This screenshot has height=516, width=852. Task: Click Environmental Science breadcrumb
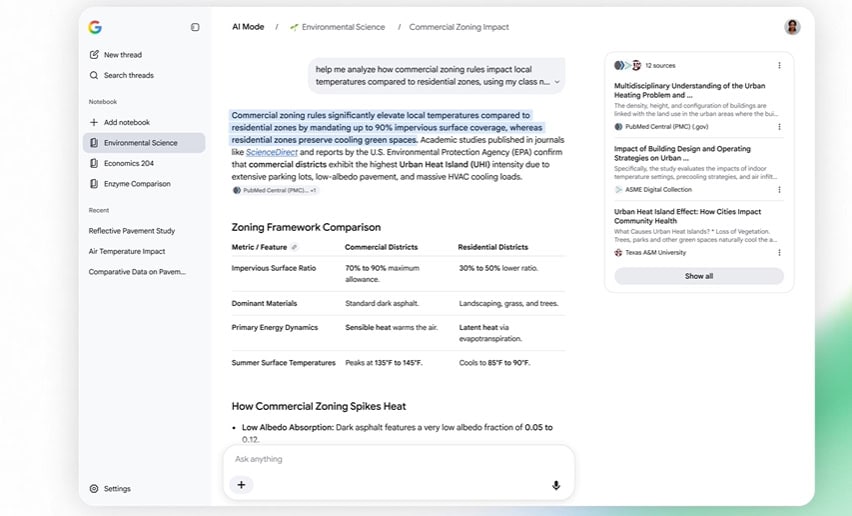click(x=337, y=27)
